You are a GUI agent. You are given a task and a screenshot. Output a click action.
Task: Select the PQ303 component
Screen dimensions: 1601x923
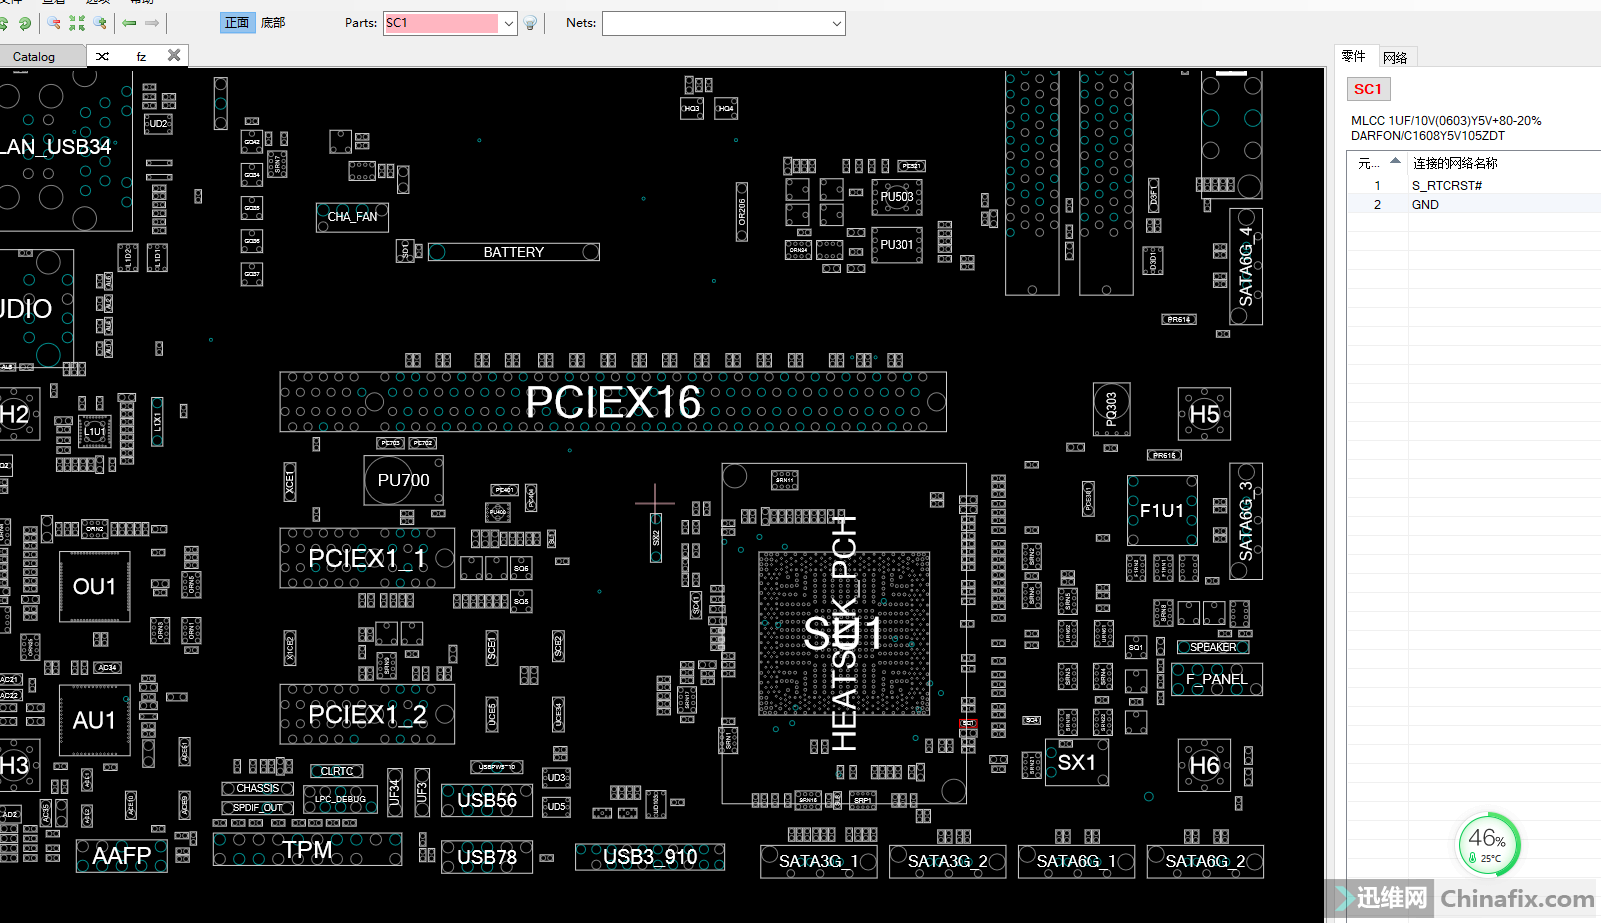[x=1111, y=408]
